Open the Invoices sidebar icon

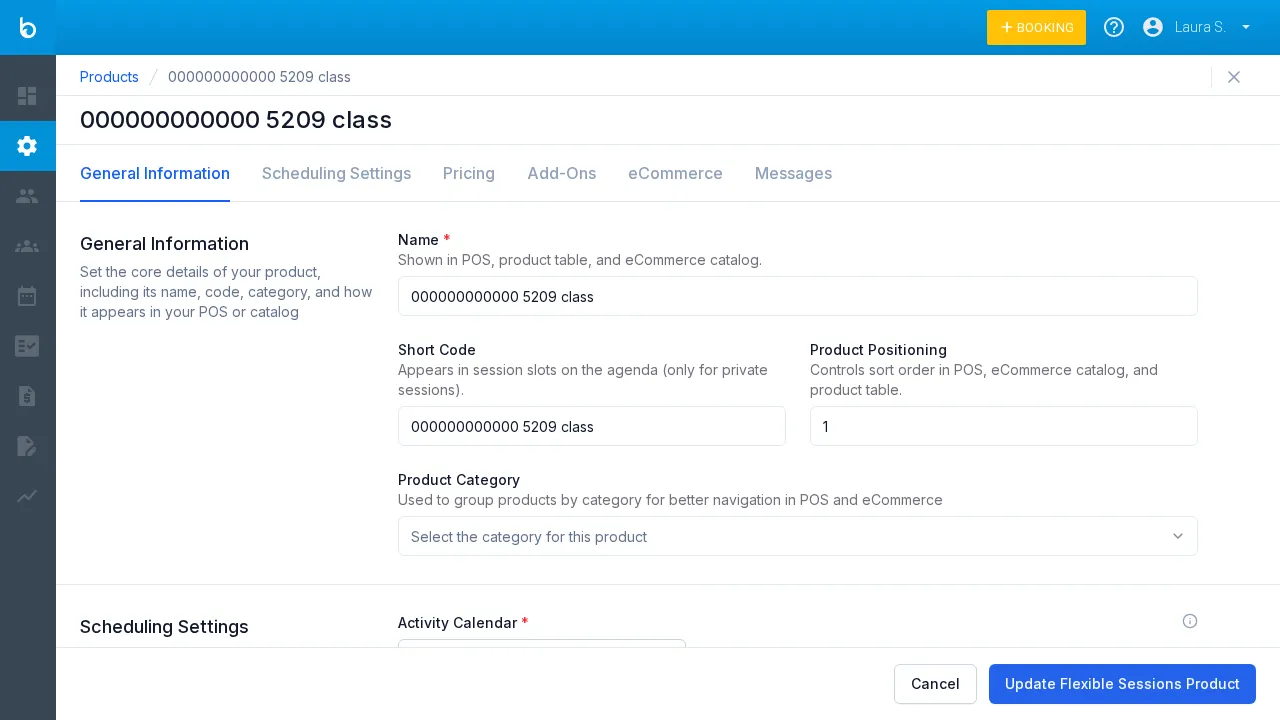[x=28, y=396]
